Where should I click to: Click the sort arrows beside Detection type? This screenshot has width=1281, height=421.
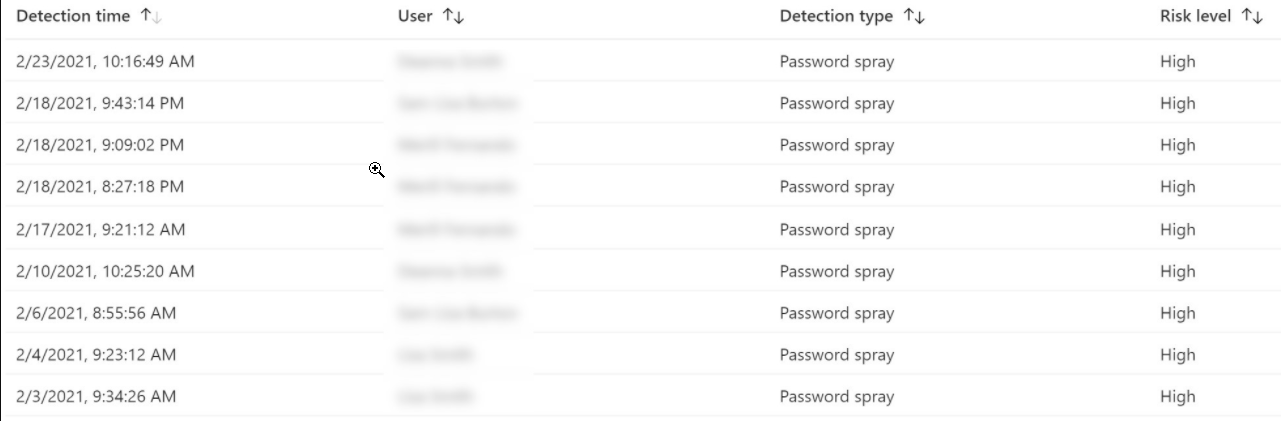coord(913,16)
